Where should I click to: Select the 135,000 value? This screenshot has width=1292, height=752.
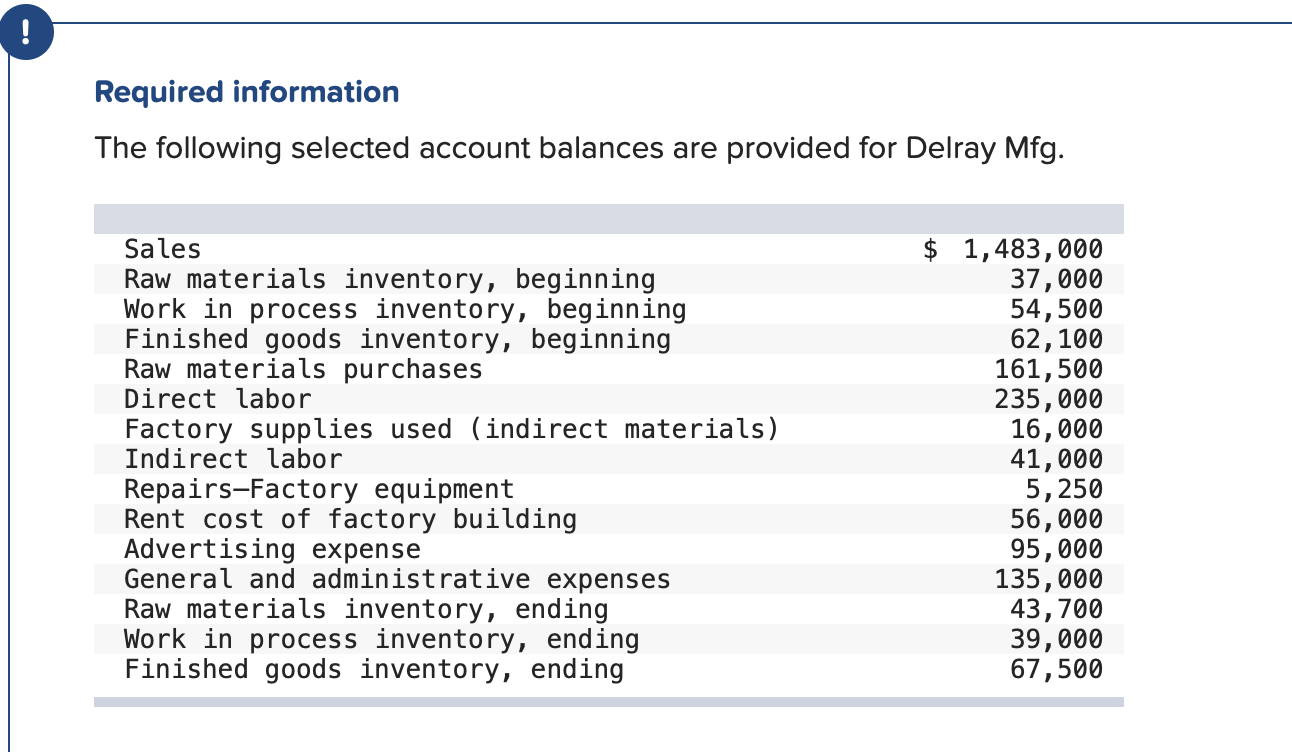coord(1049,579)
